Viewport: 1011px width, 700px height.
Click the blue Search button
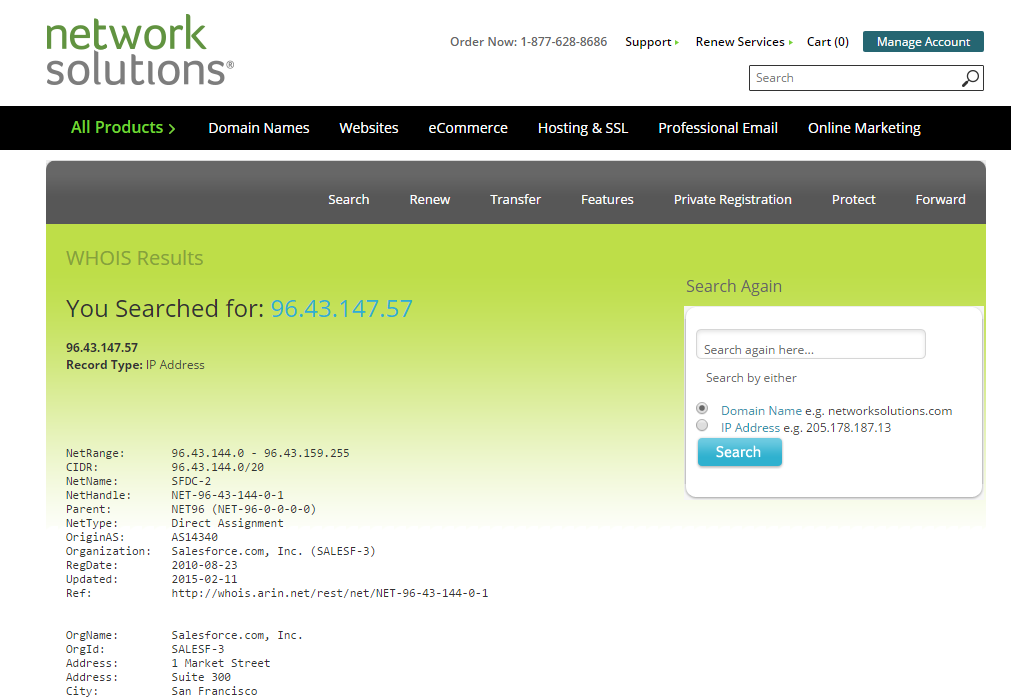point(740,452)
